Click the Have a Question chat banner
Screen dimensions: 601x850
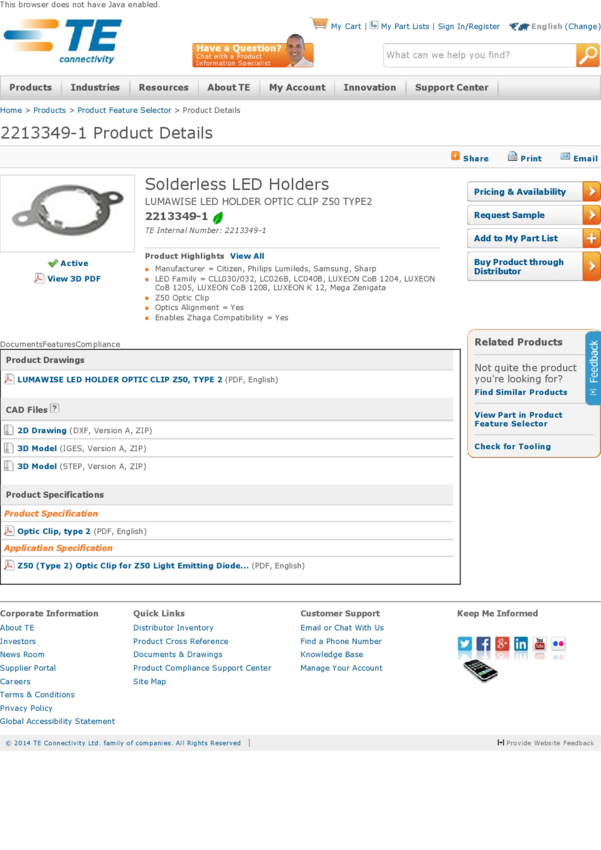(253, 52)
